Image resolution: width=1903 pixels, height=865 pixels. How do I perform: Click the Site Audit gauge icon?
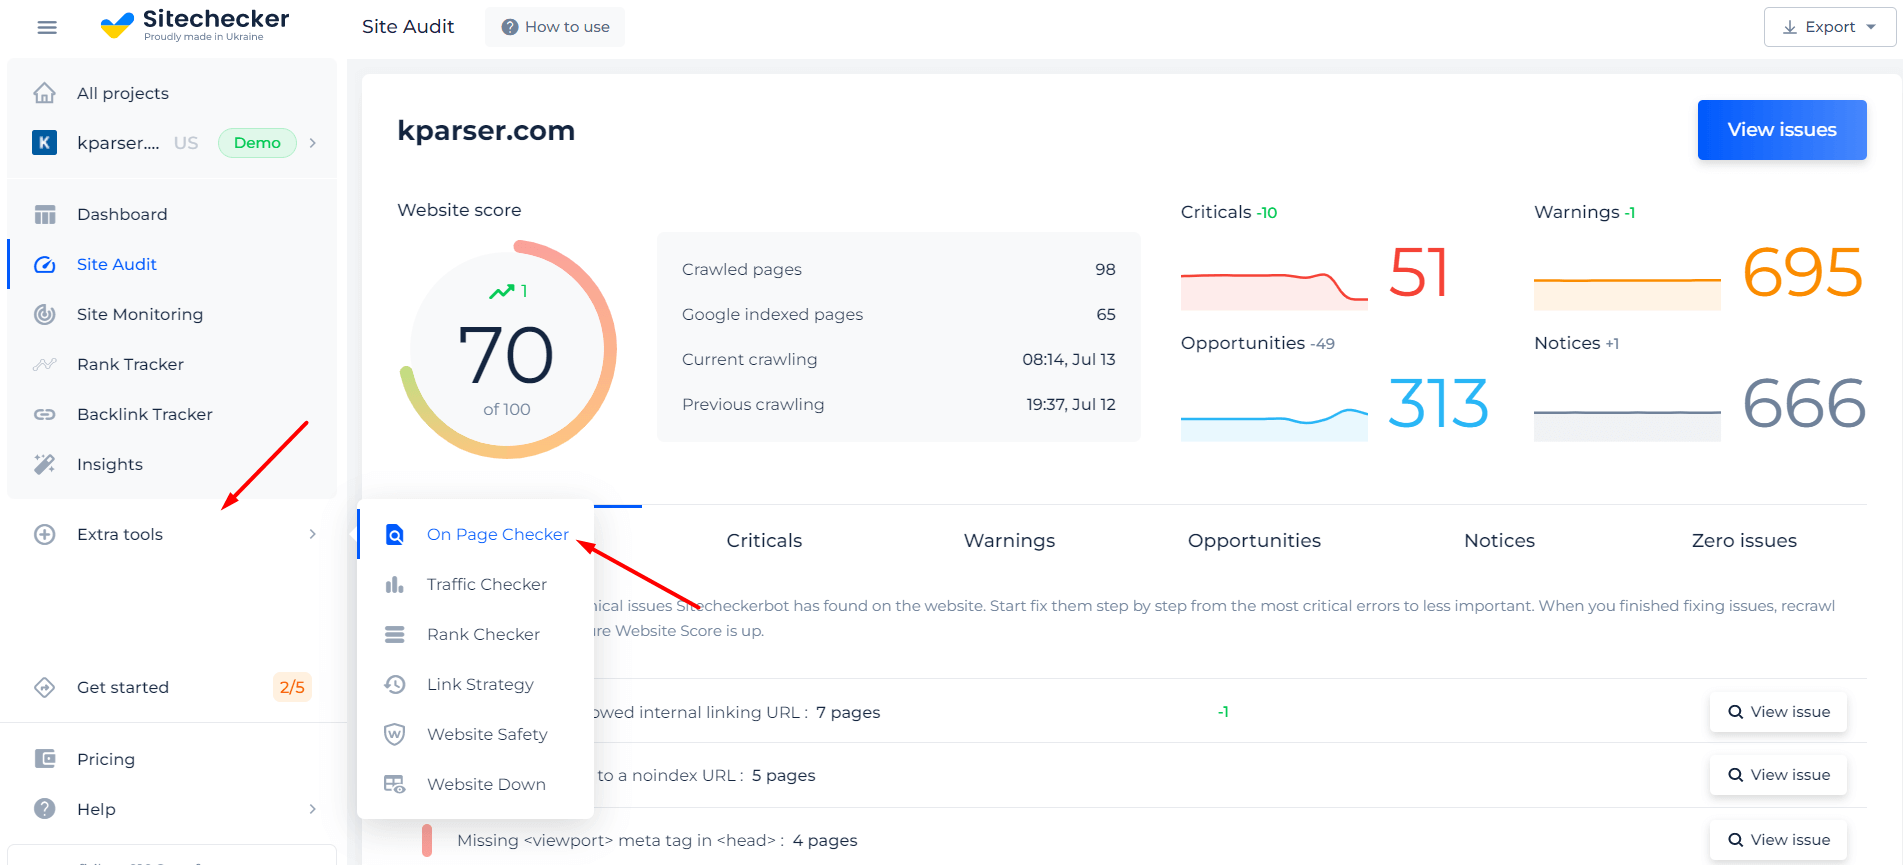pos(45,264)
